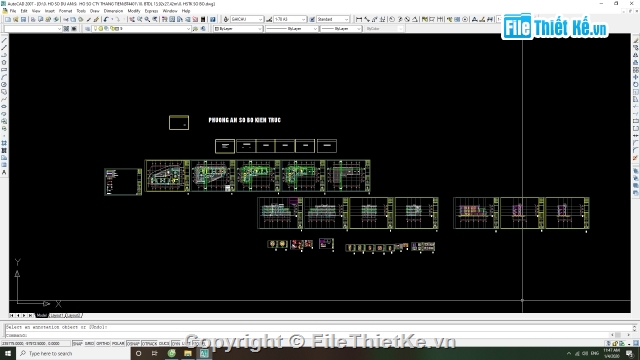Switch to the Layout1 tab
640x360 pixels.
57,316
